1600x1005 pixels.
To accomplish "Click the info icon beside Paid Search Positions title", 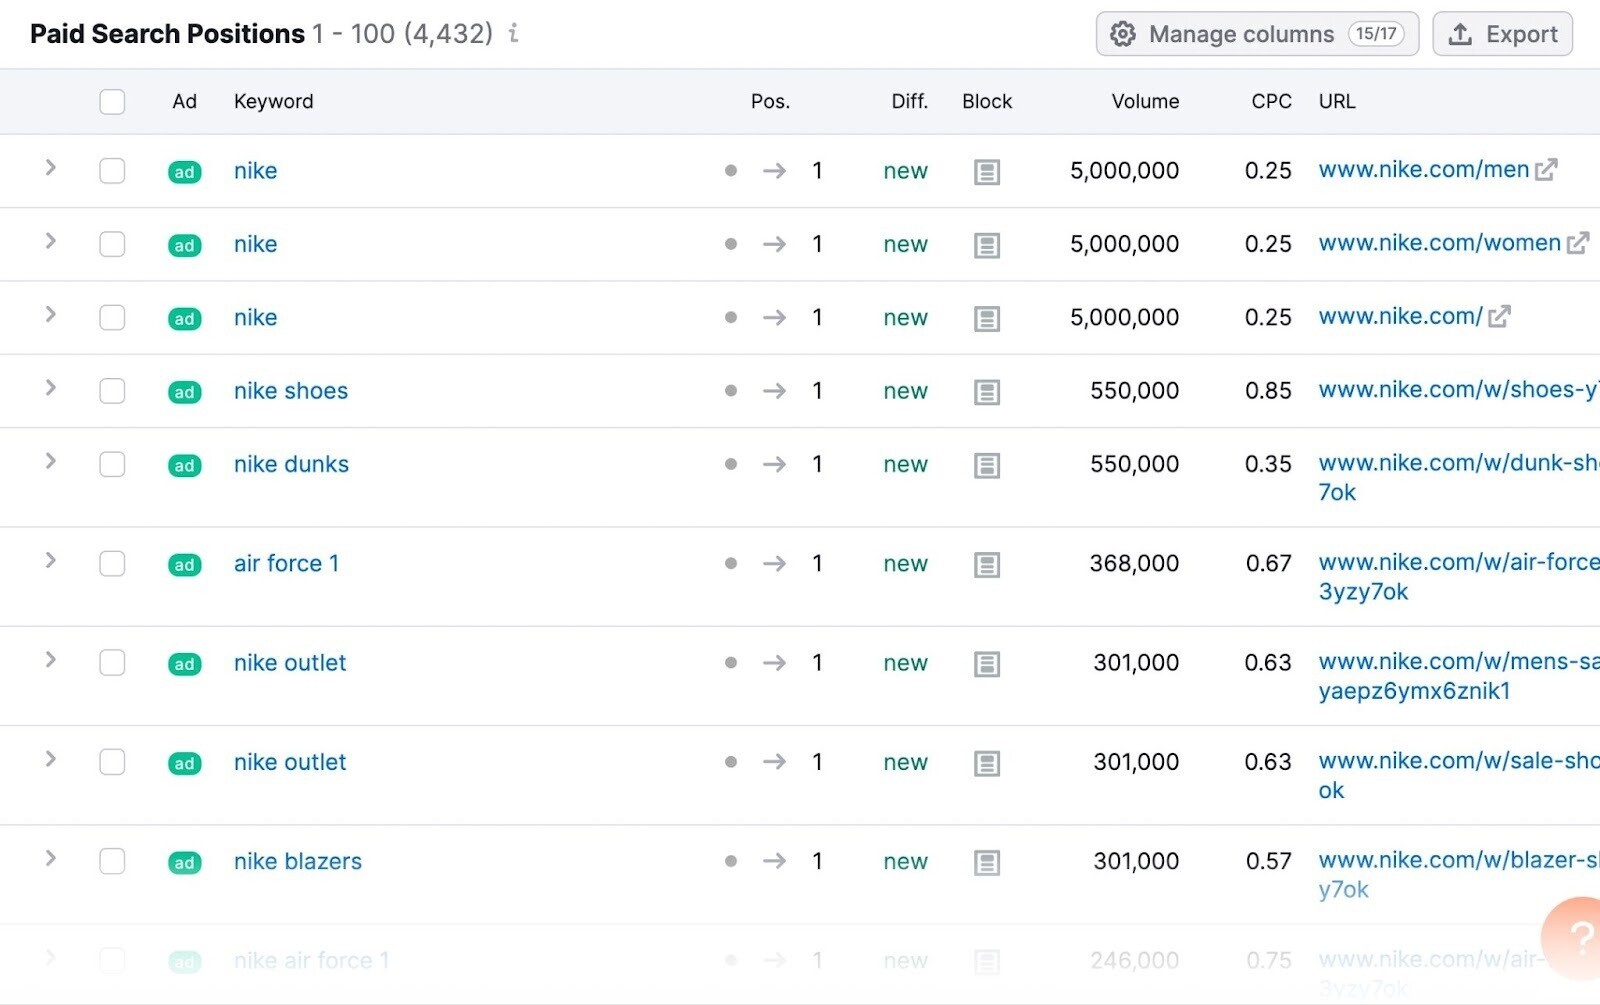I will point(513,33).
